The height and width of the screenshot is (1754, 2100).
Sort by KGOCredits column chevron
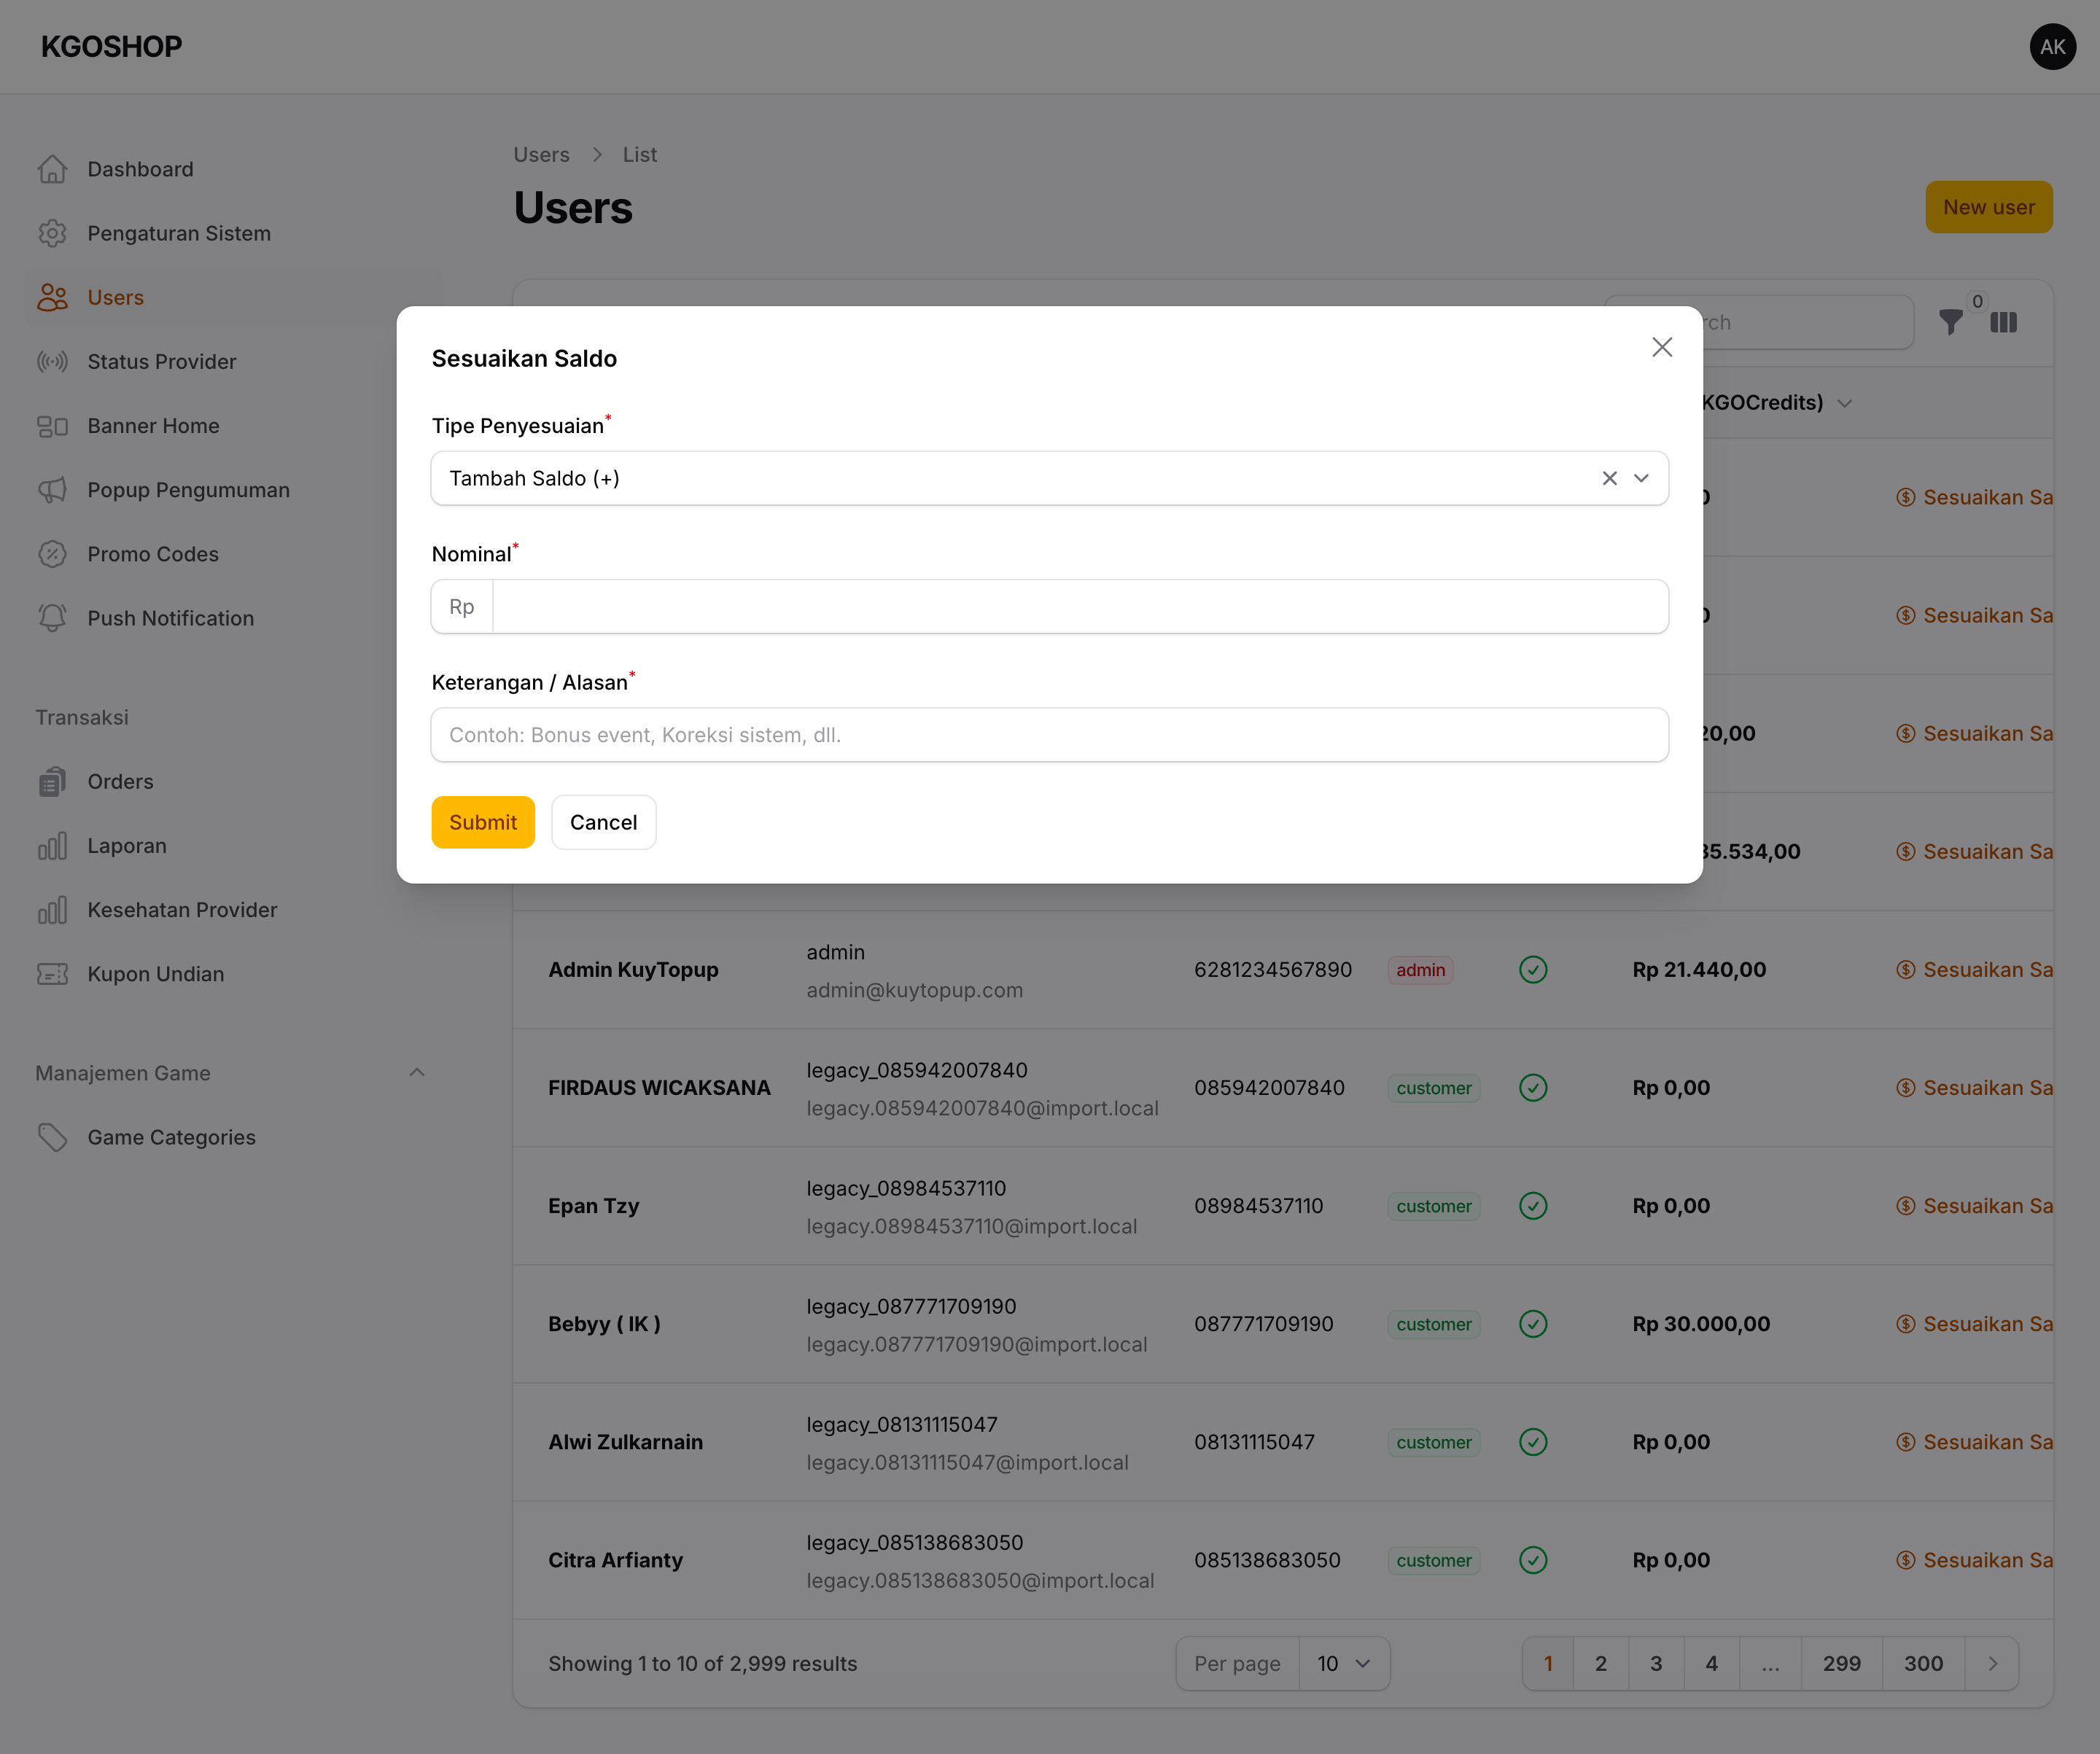click(1845, 403)
